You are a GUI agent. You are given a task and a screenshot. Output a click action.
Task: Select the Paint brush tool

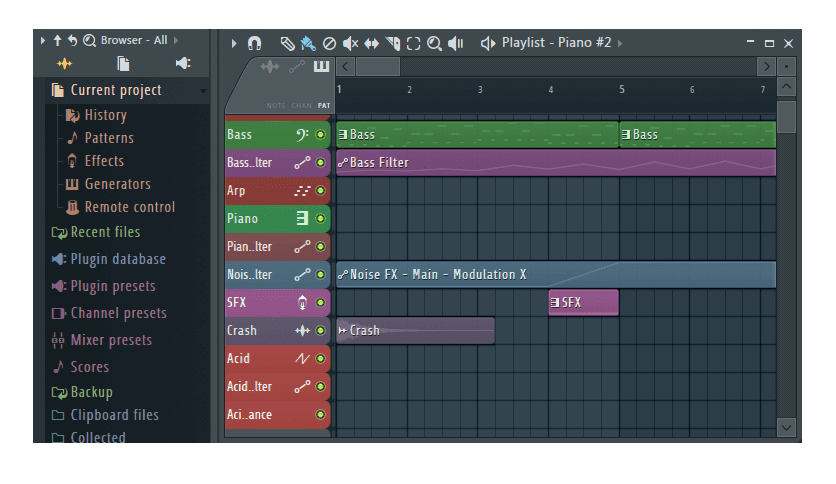[308, 43]
